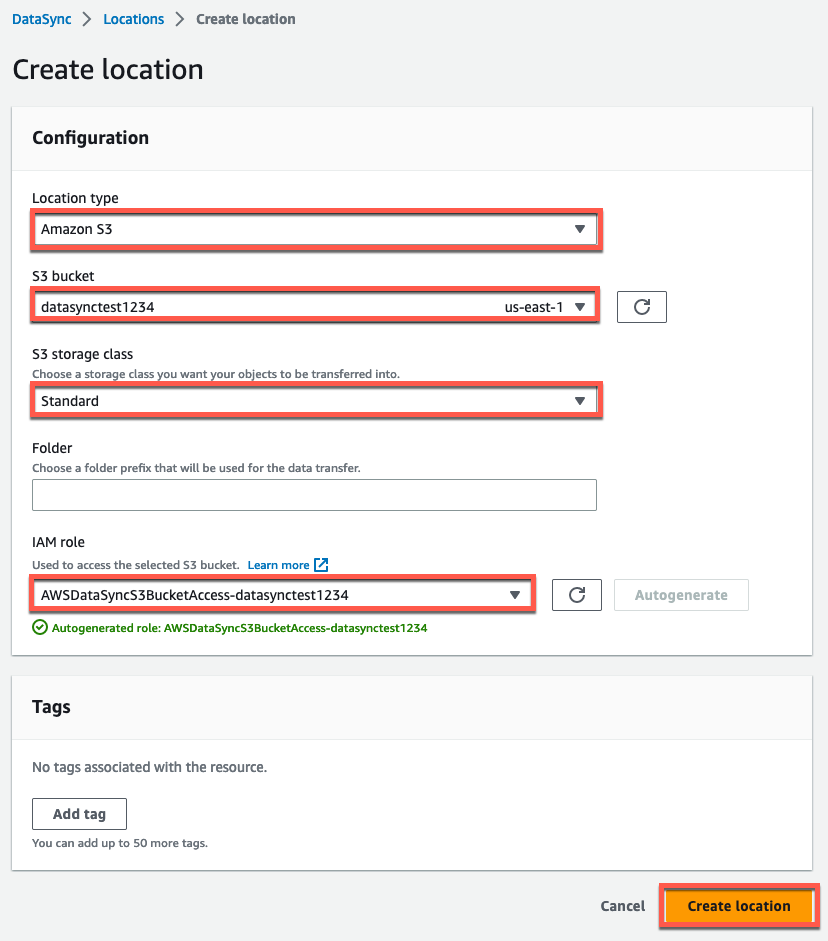
Task: Click the disabled Autogenerate button
Action: 681,595
